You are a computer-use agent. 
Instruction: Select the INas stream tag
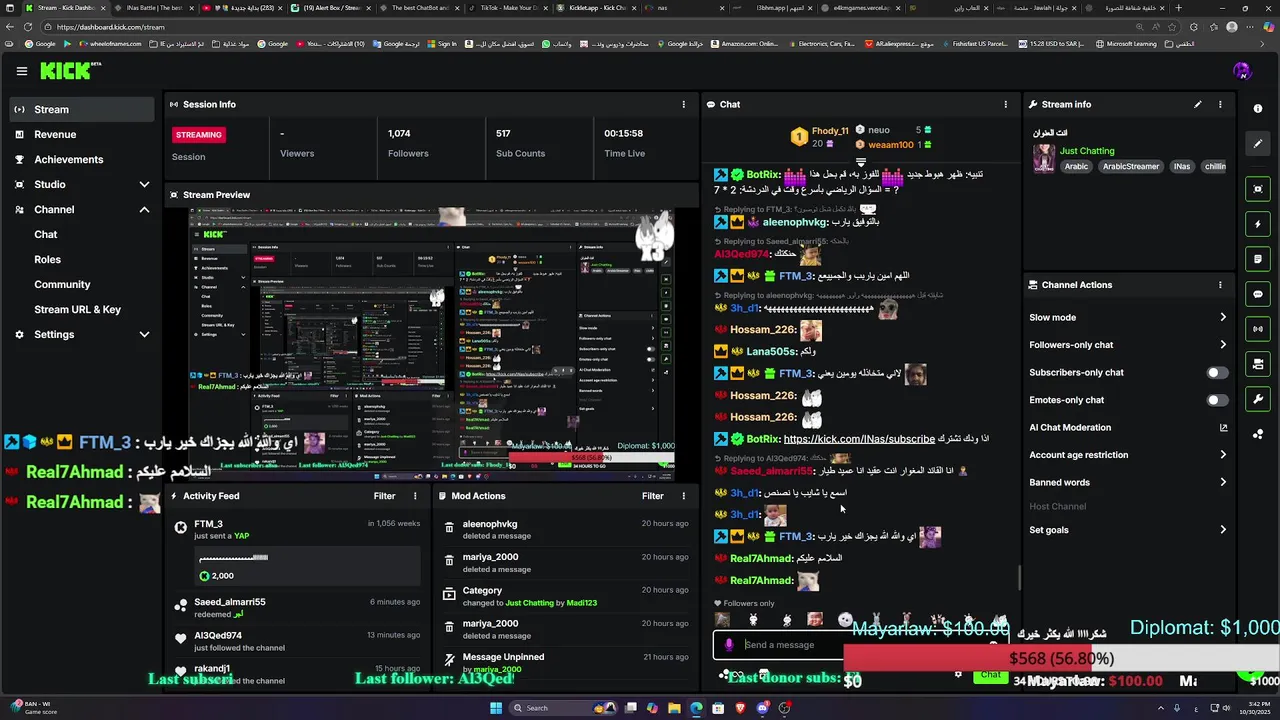(1182, 167)
